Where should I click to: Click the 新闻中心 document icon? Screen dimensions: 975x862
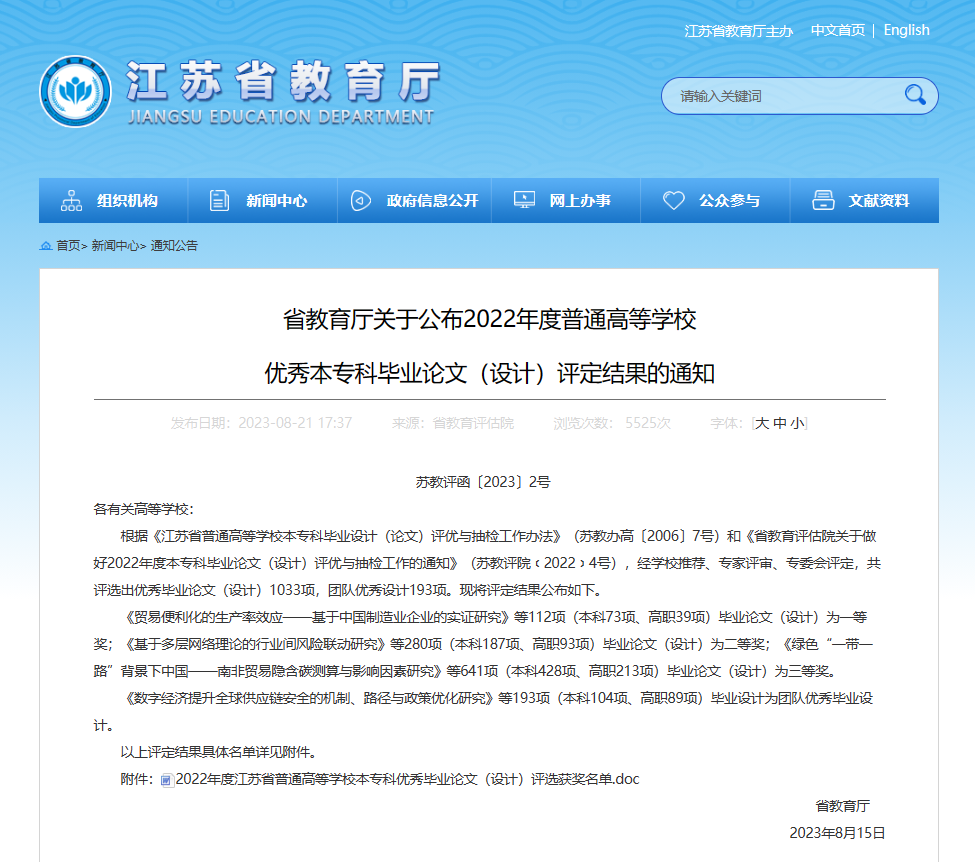(x=219, y=200)
